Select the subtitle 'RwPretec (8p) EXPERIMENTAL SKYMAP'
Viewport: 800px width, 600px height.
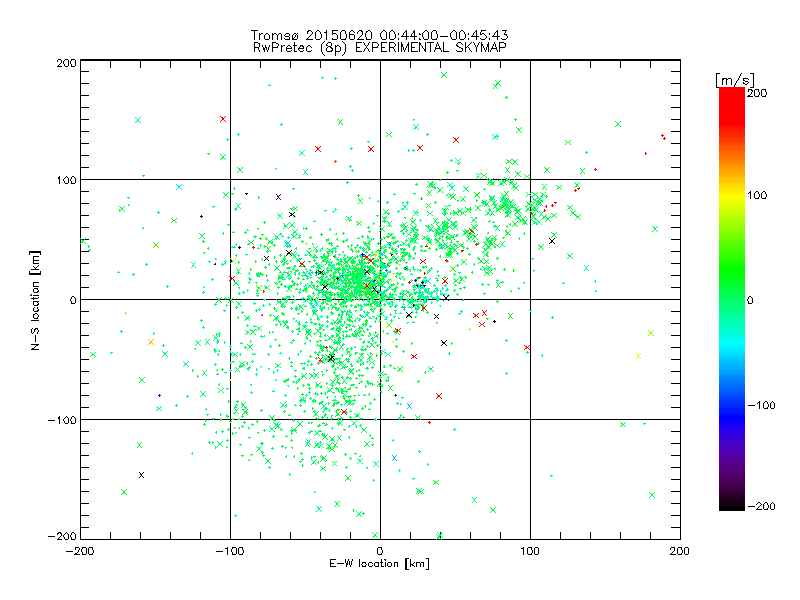(x=379, y=48)
